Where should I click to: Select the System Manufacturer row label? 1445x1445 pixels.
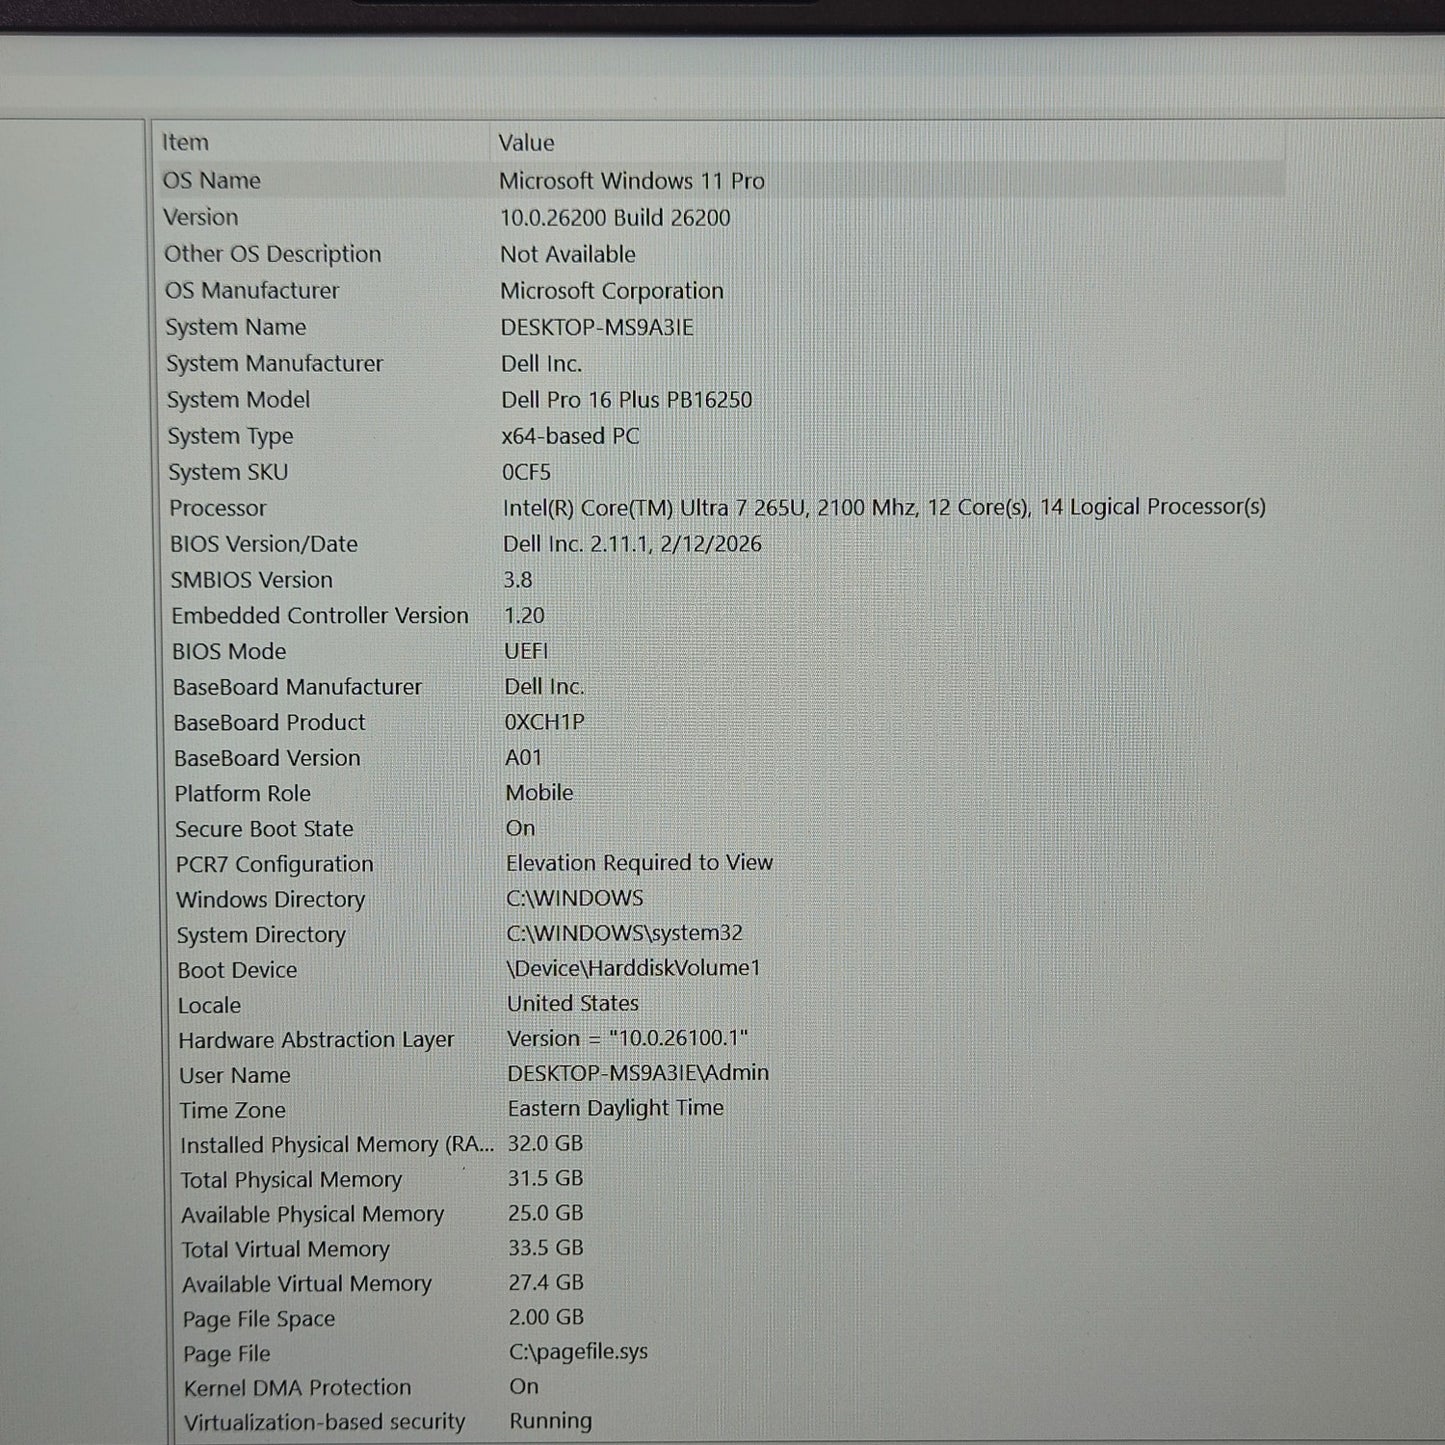coord(275,364)
